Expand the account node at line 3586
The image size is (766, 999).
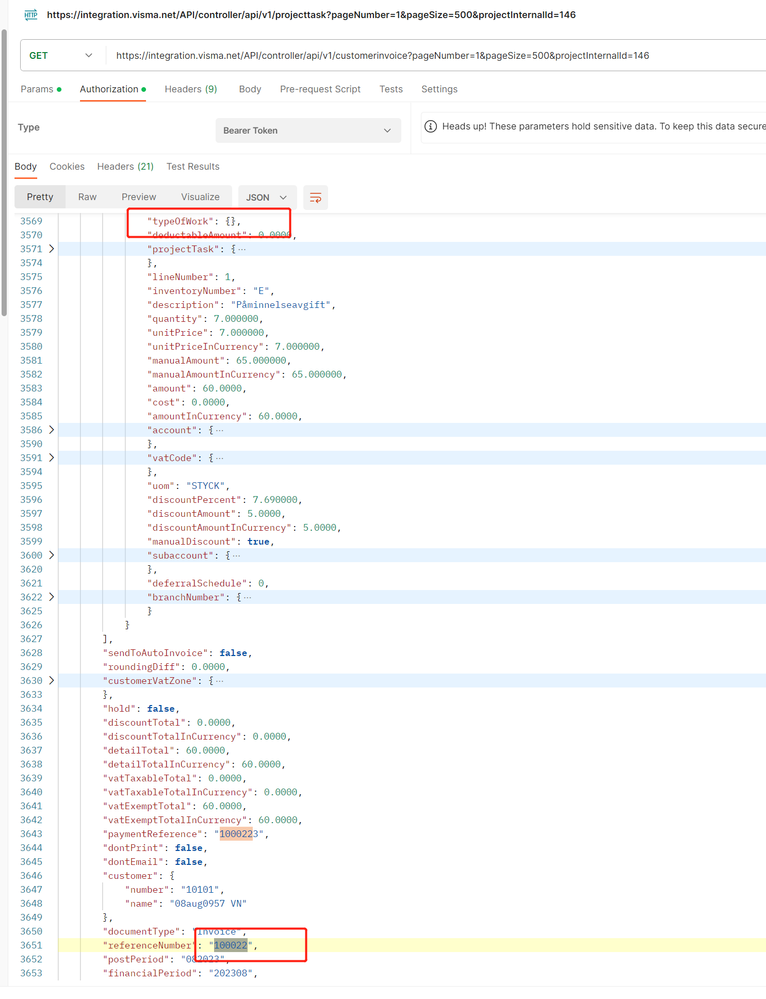pos(52,430)
